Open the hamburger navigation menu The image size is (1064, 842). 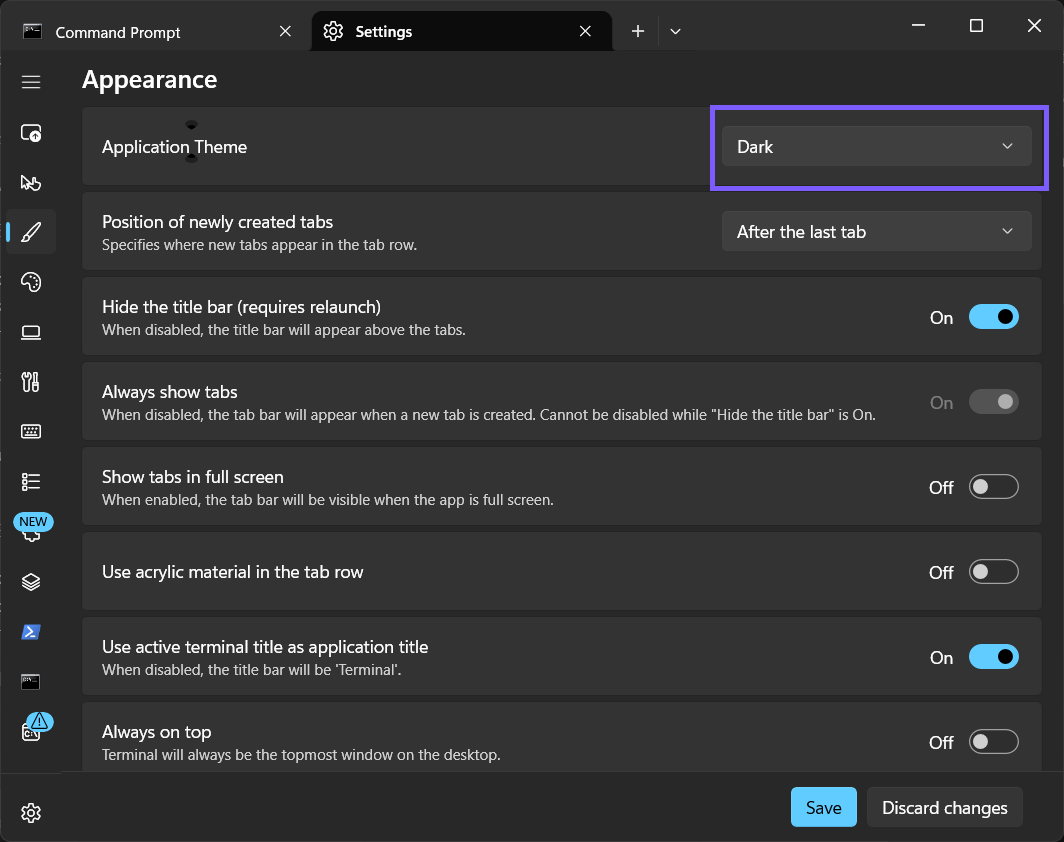(x=31, y=82)
